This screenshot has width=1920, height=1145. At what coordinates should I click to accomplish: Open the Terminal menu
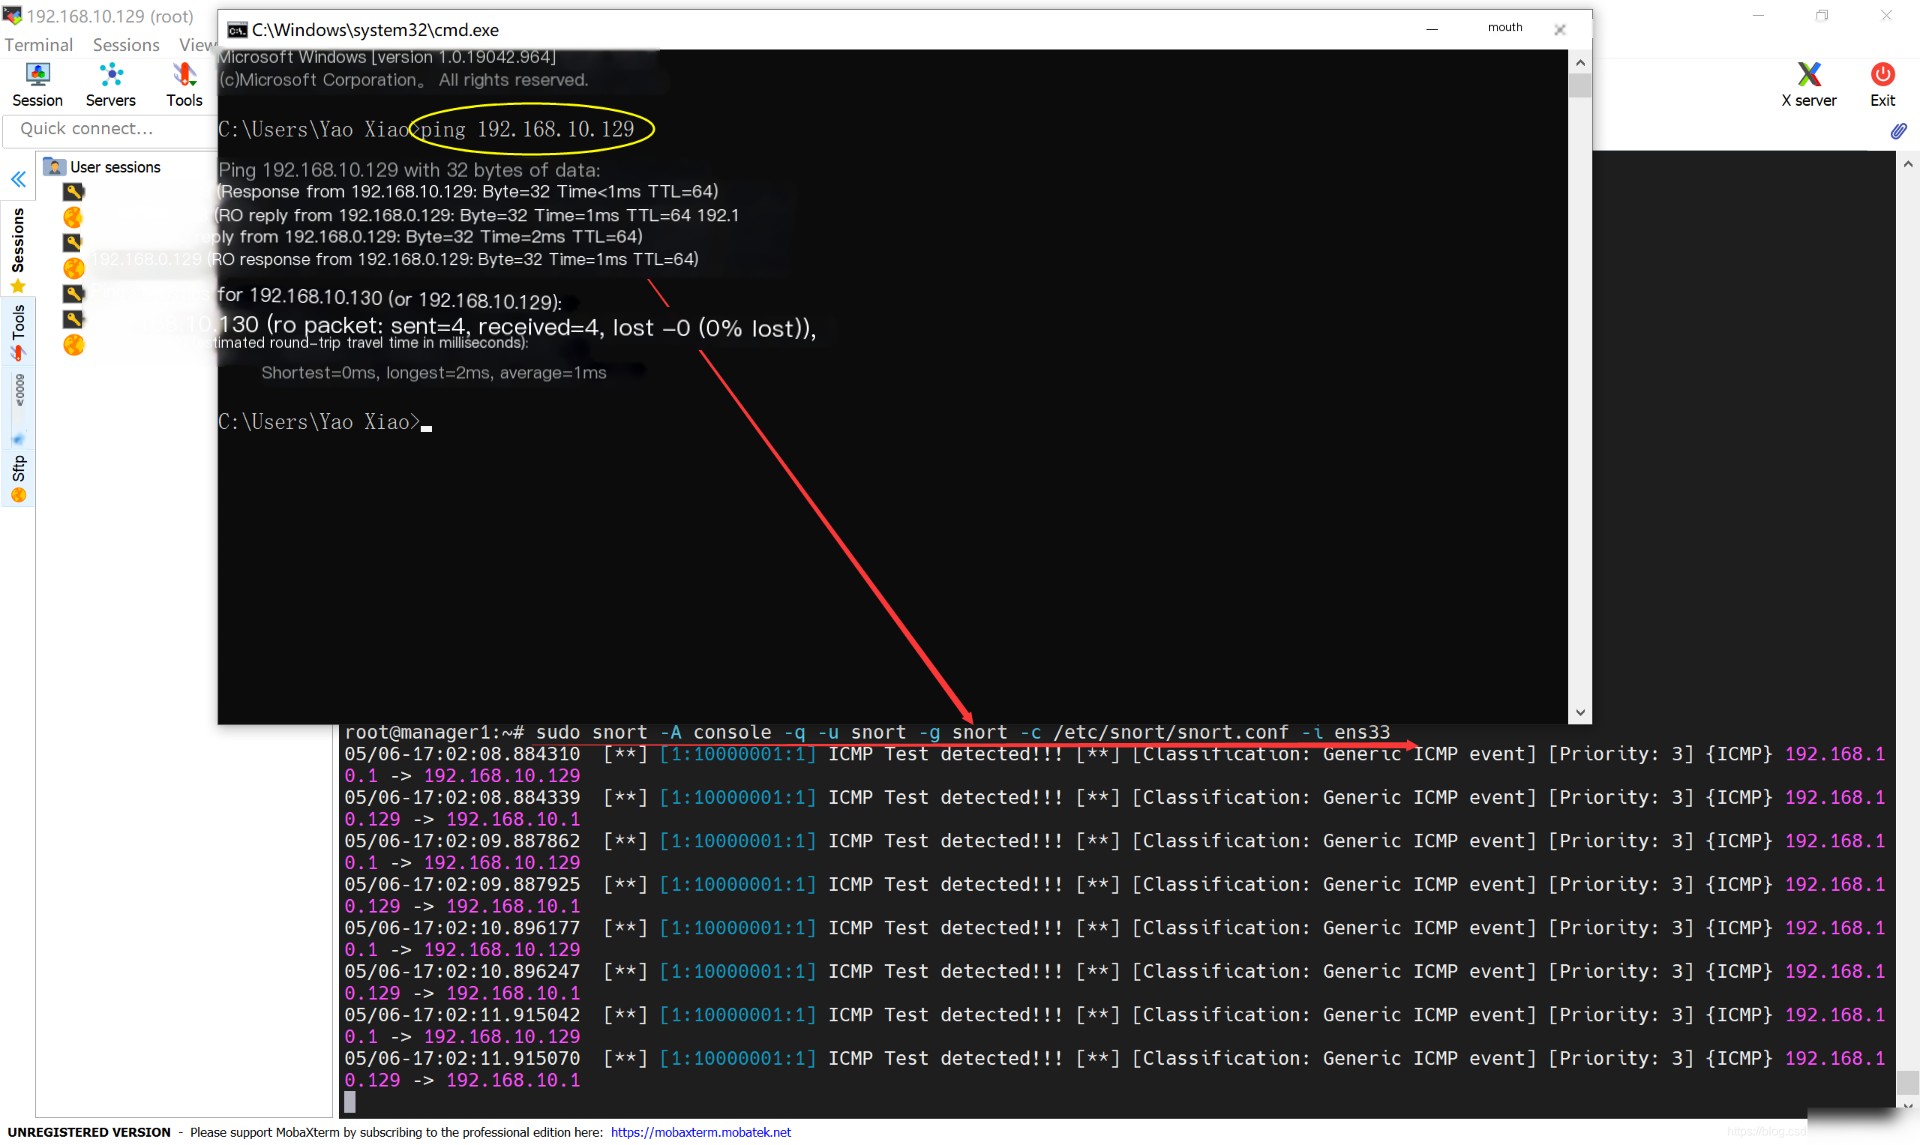pyautogui.click(x=38, y=45)
